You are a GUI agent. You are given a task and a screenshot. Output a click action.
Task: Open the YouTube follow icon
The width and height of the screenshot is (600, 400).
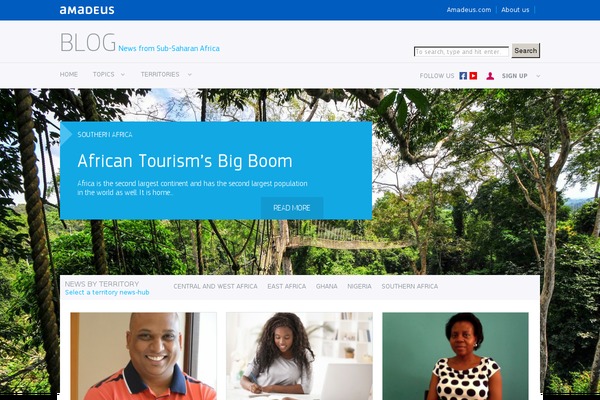point(473,76)
